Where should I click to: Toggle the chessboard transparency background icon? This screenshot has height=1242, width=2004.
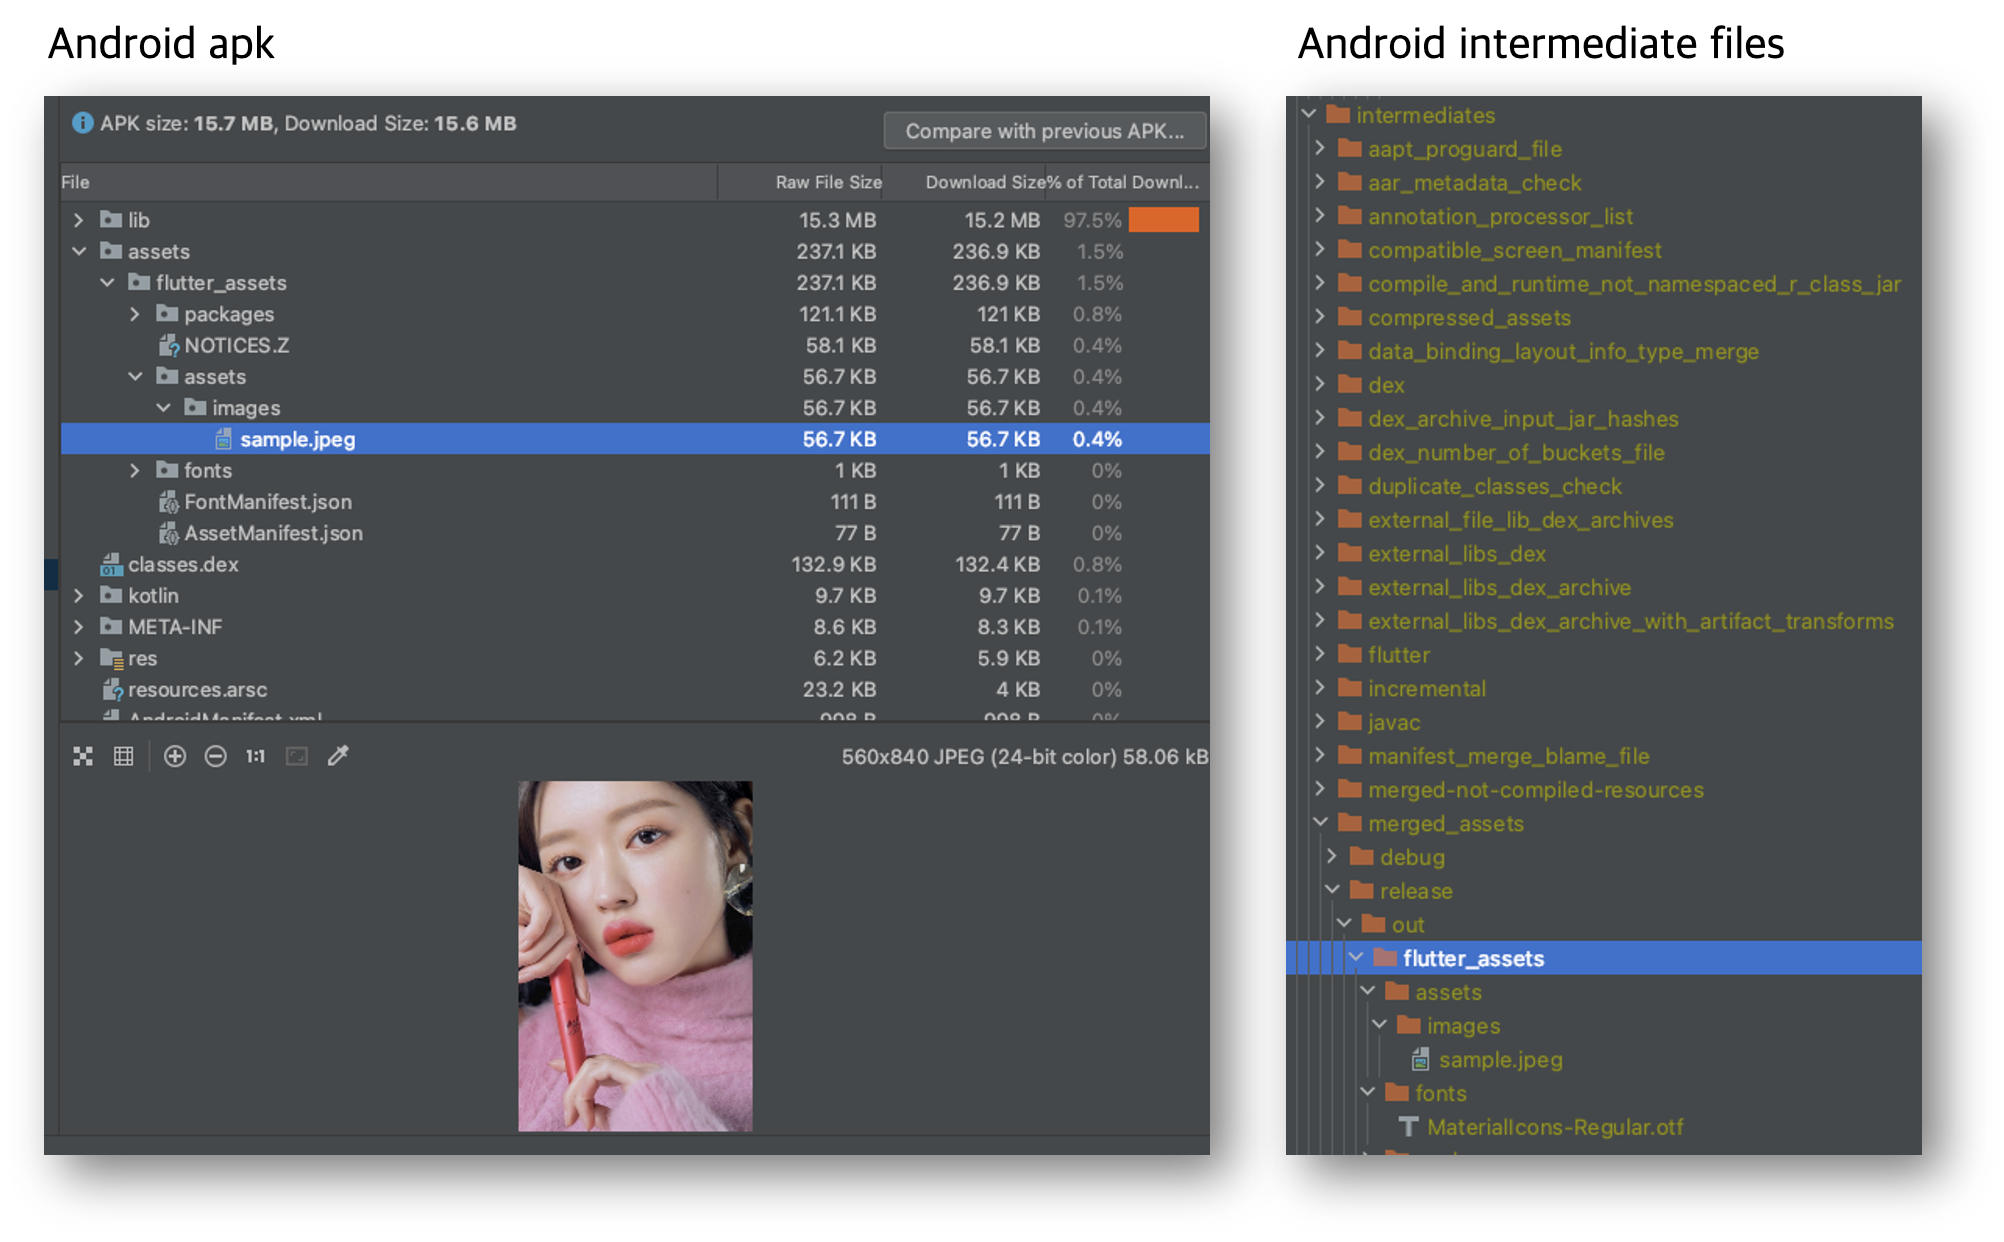tap(83, 756)
